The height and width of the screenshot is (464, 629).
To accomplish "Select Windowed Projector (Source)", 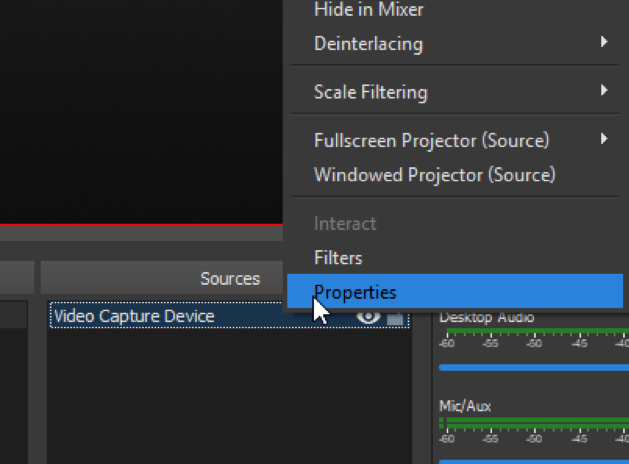I will (x=434, y=175).
